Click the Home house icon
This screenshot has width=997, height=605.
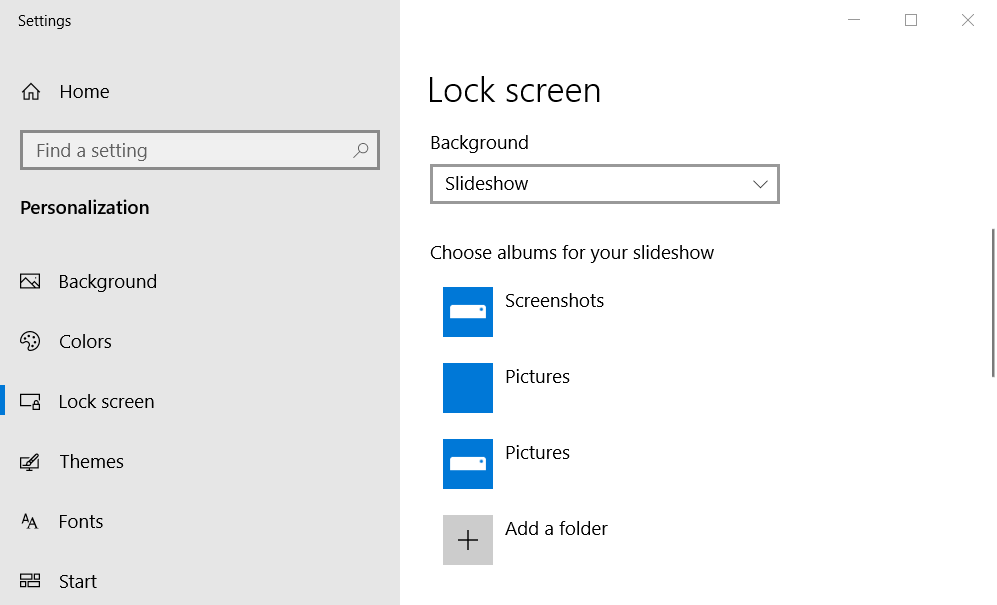31,91
